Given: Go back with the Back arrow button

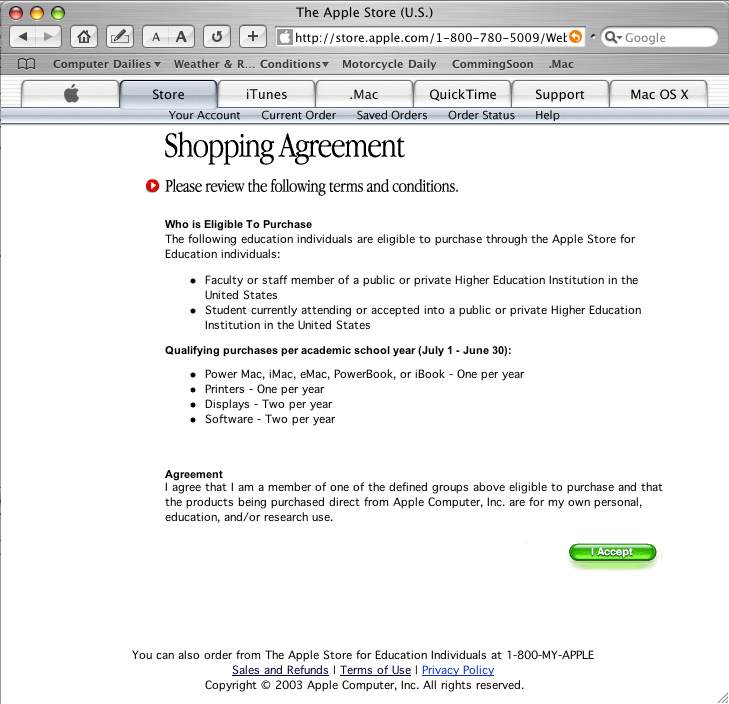Looking at the screenshot, I should click(22, 37).
